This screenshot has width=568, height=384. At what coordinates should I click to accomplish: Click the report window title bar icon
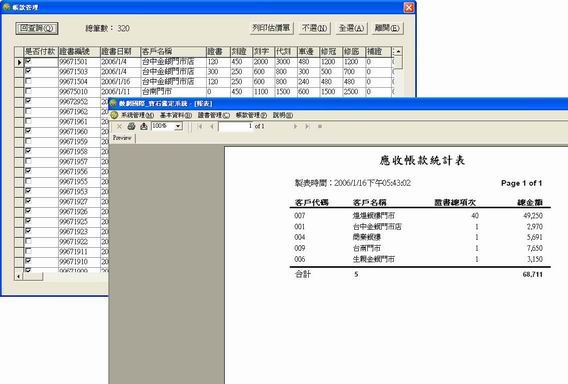pyautogui.click(x=113, y=103)
